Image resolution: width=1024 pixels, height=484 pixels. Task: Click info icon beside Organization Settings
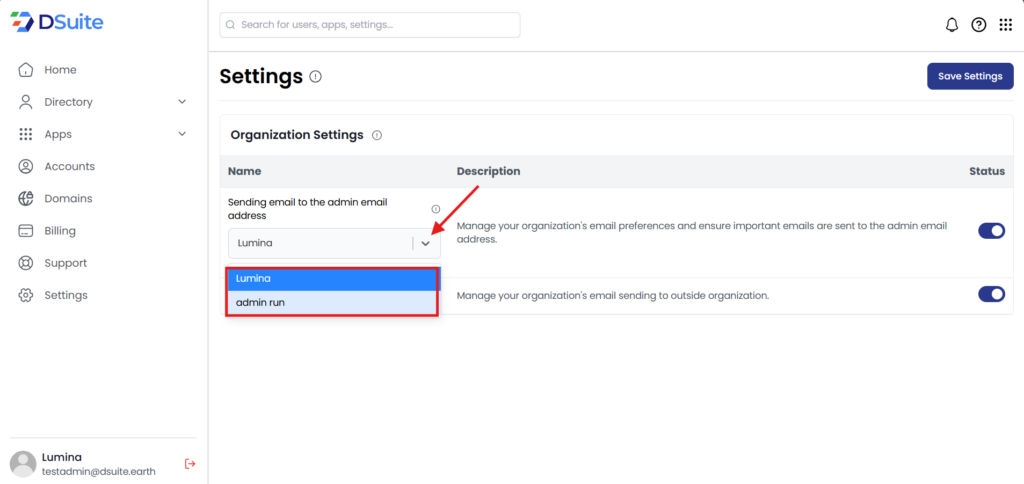377,135
